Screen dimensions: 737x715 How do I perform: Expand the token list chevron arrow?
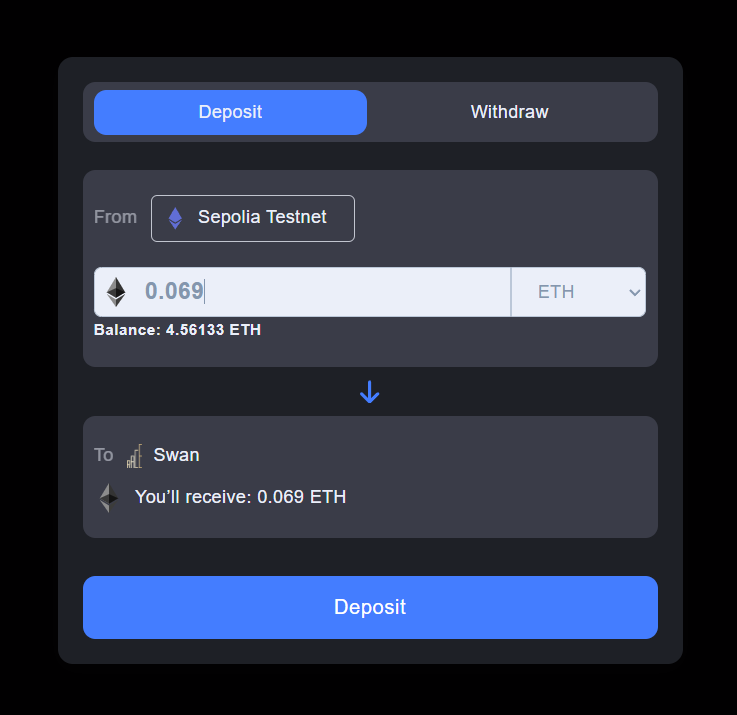click(x=635, y=292)
